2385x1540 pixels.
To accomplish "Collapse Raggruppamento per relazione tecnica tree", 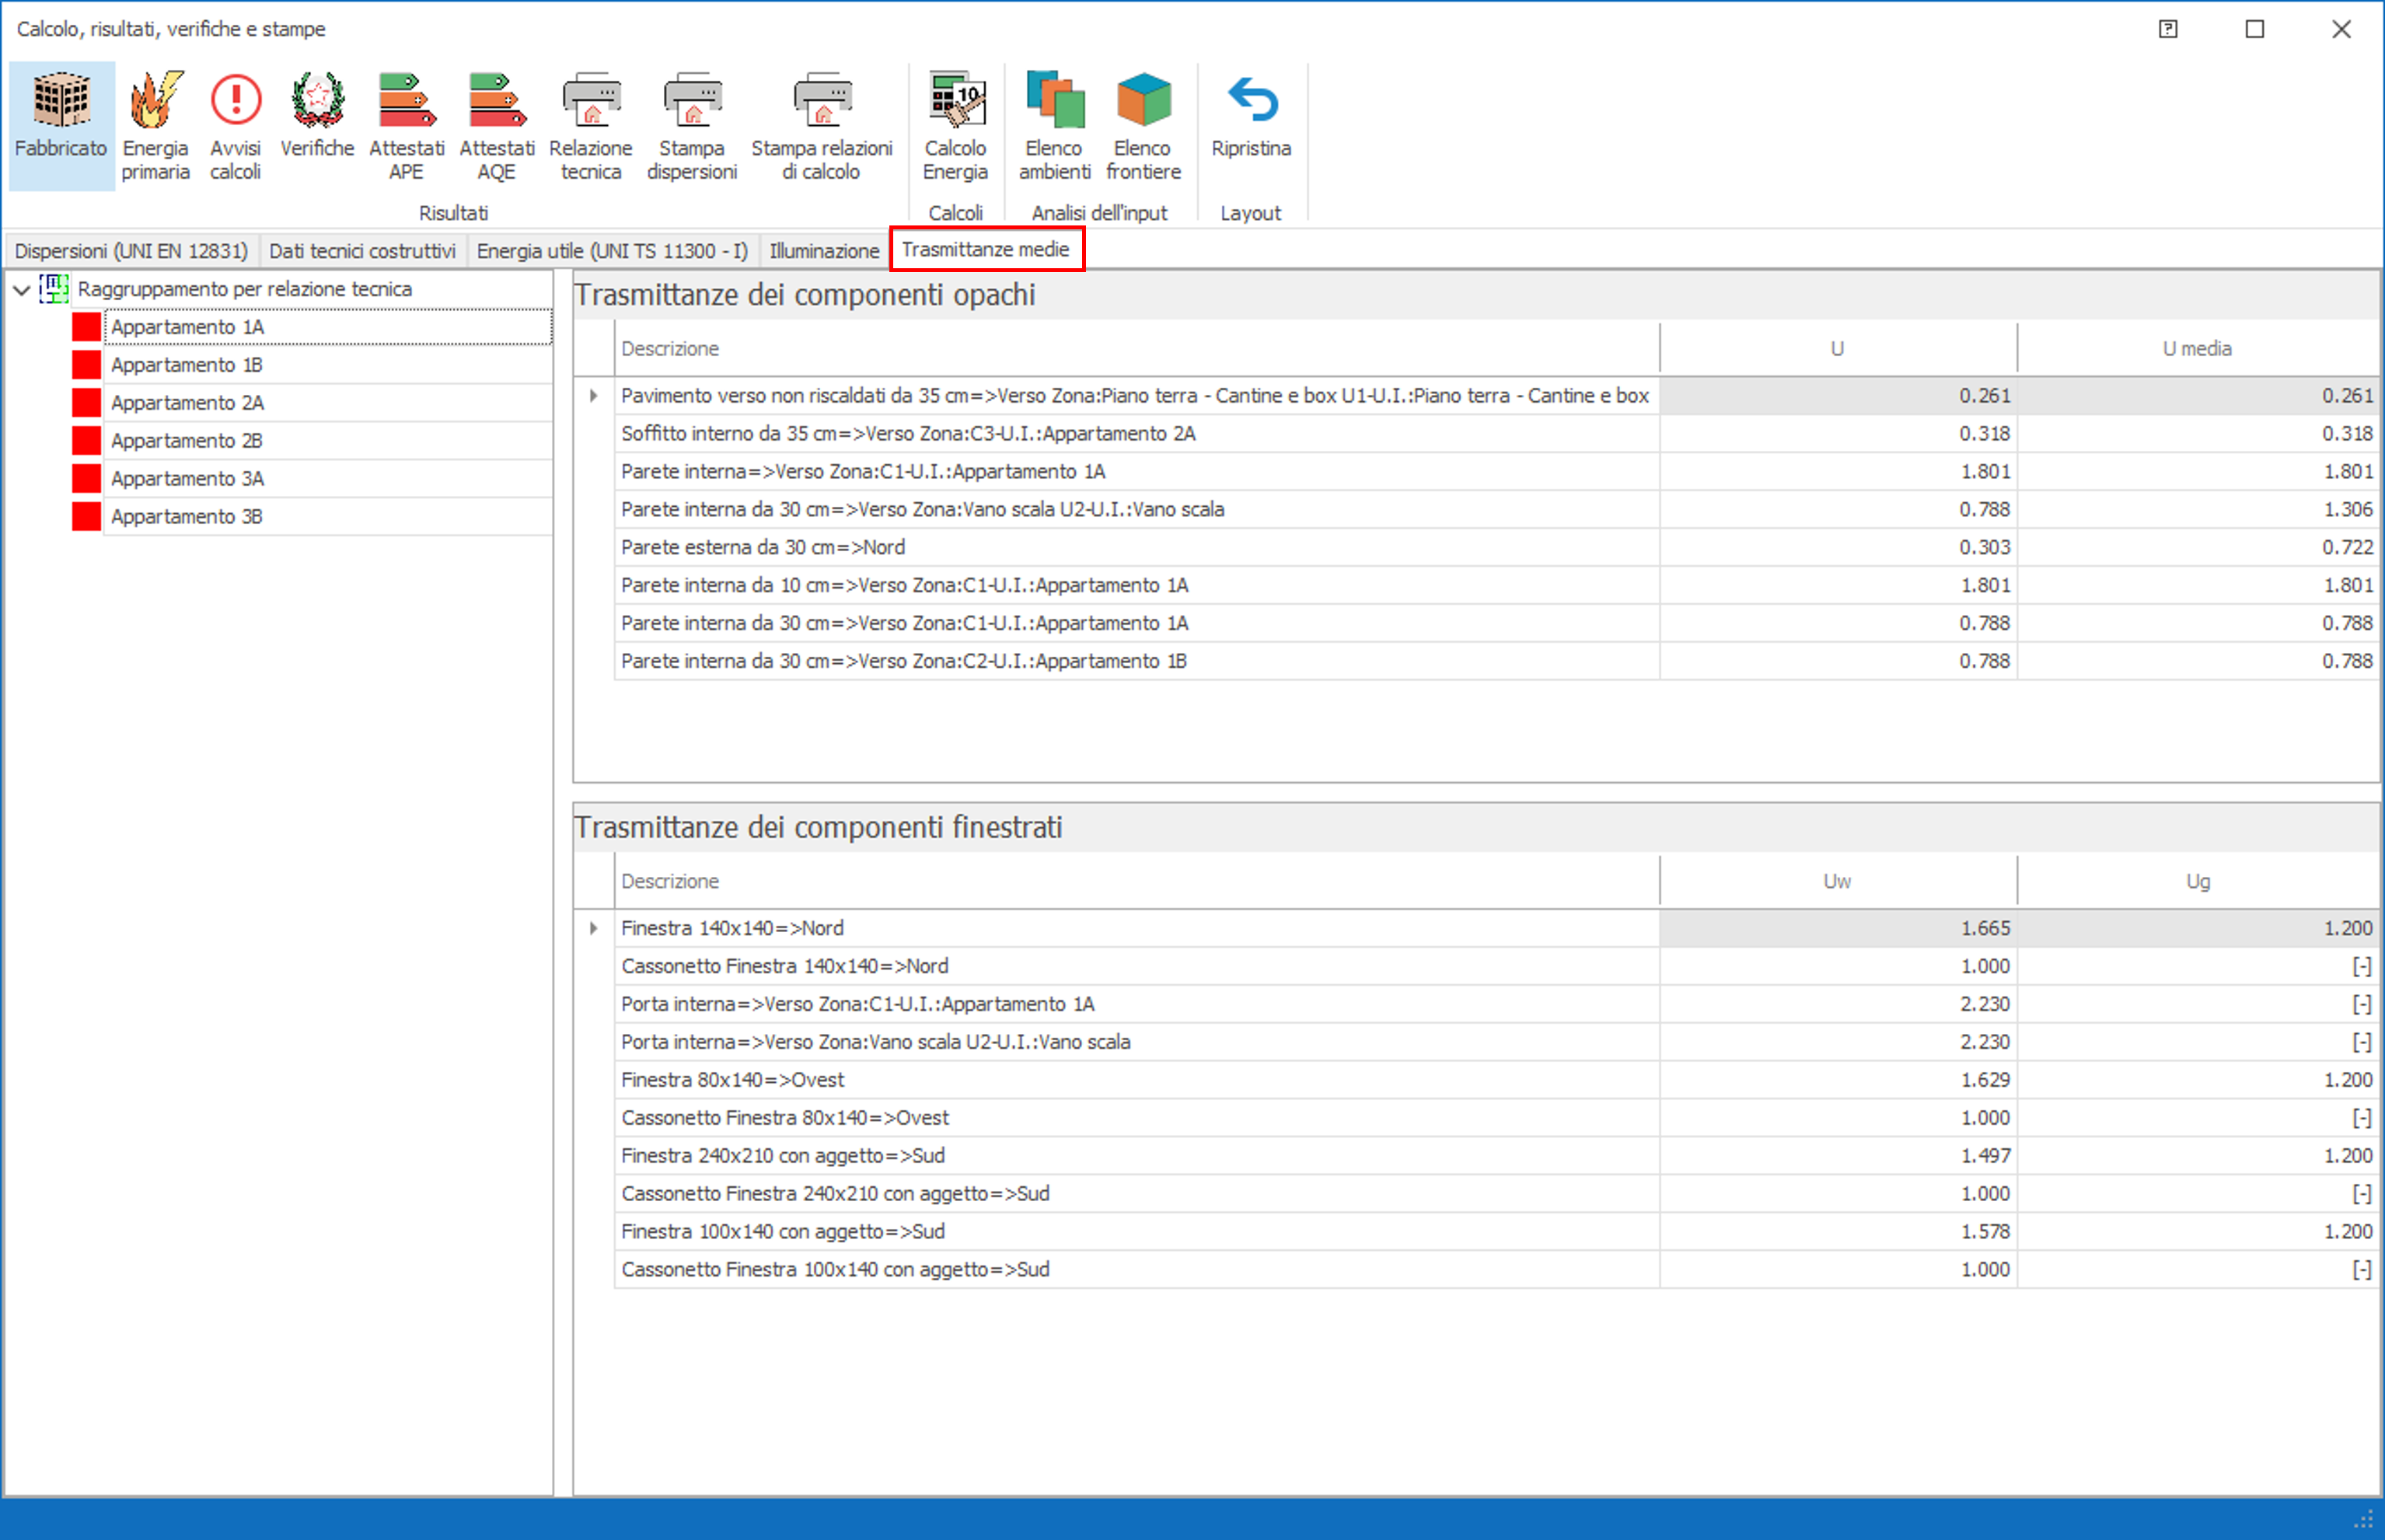I will coord(22,290).
